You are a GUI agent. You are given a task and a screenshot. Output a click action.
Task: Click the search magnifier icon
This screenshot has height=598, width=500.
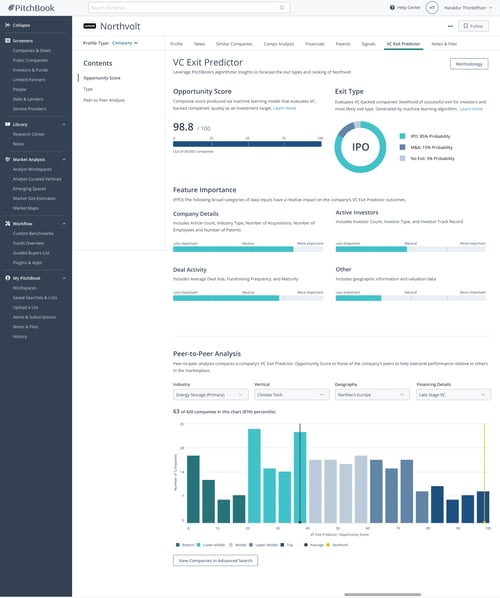pyautogui.click(x=282, y=8)
